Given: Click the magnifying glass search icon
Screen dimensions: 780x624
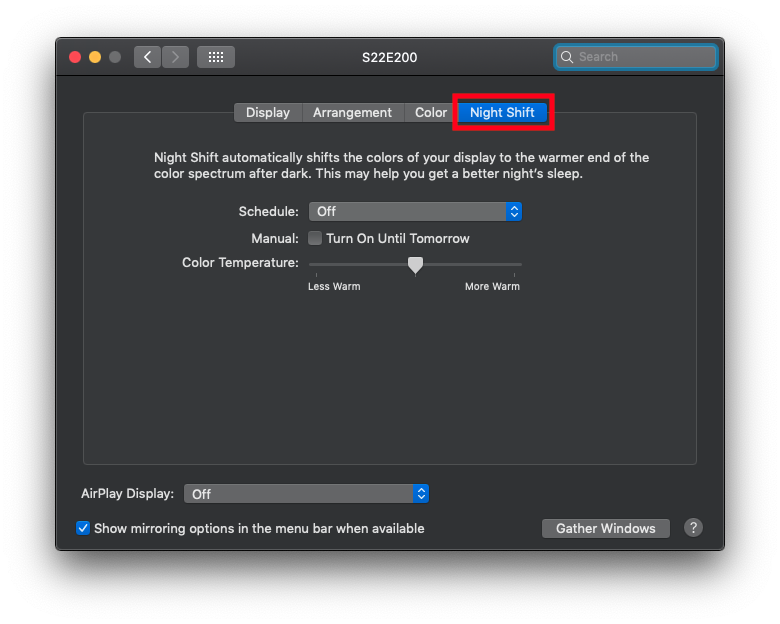Looking at the screenshot, I should (567, 57).
